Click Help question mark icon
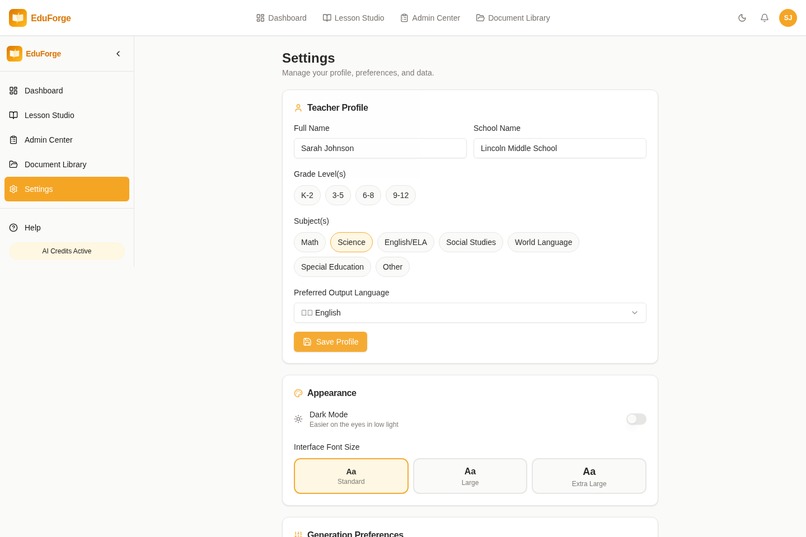Screen dimensions: 806x537 pos(13,228)
